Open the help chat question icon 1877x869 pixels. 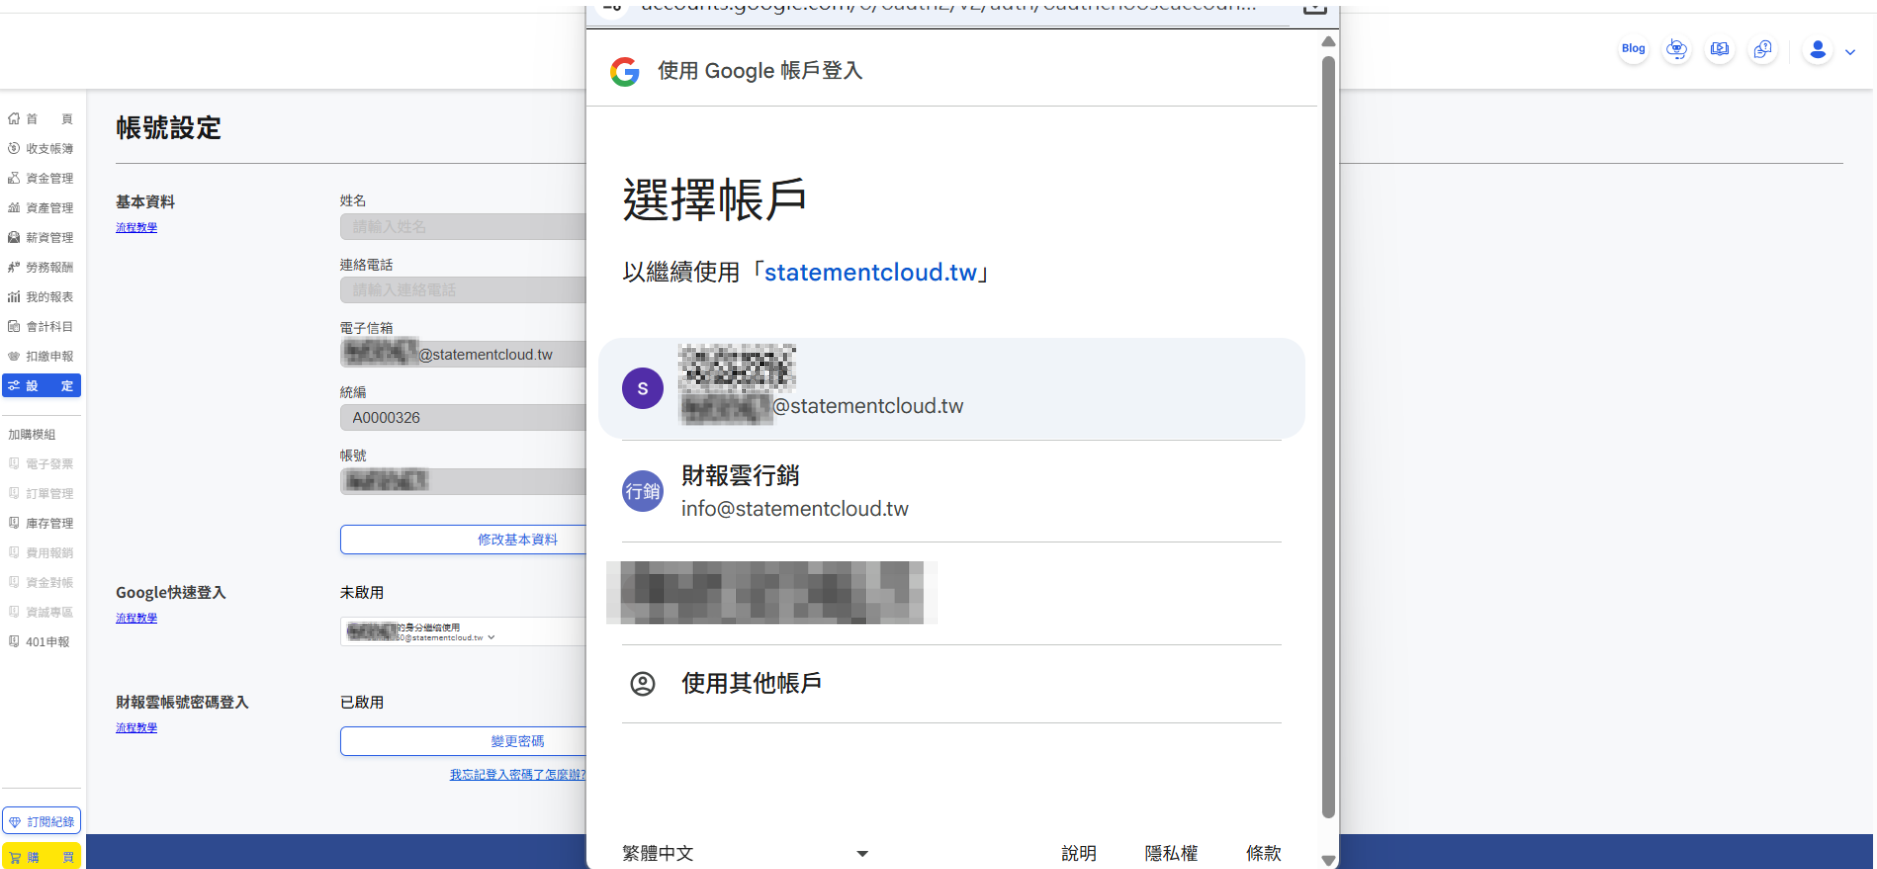tap(1763, 49)
